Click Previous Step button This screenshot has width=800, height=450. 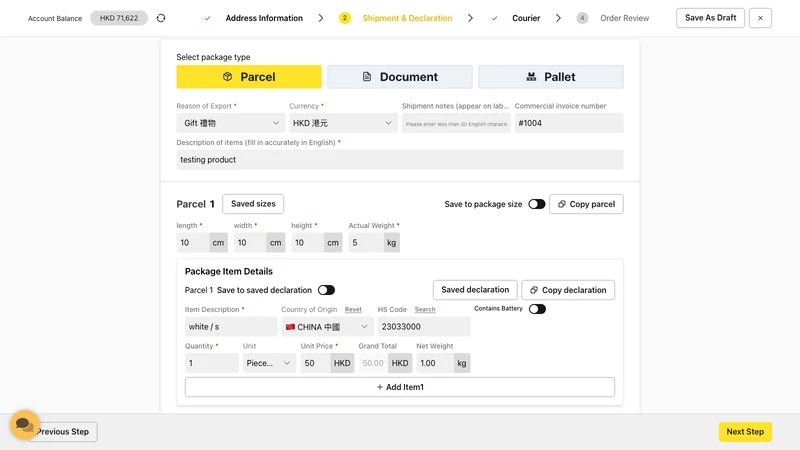[63, 432]
